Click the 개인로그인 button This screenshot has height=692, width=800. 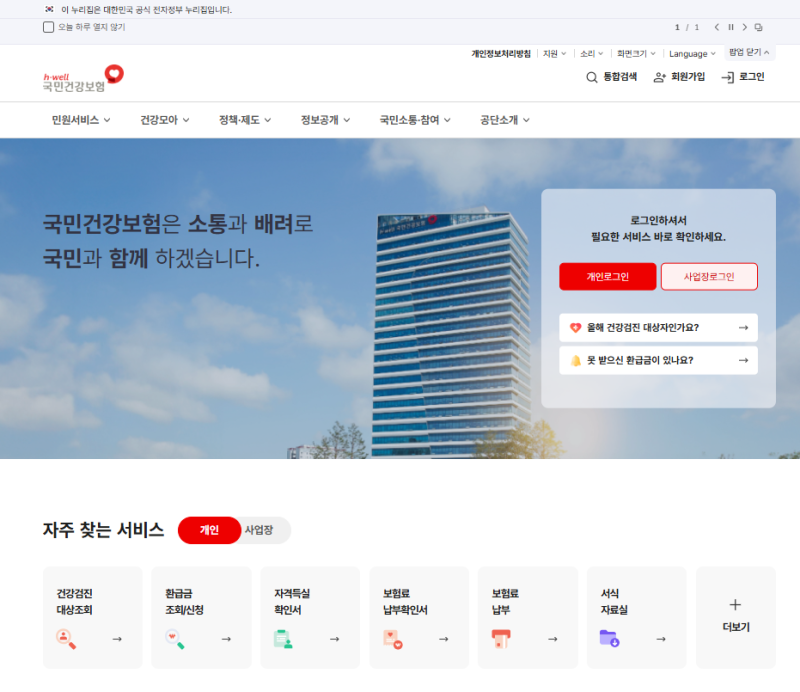(x=608, y=277)
